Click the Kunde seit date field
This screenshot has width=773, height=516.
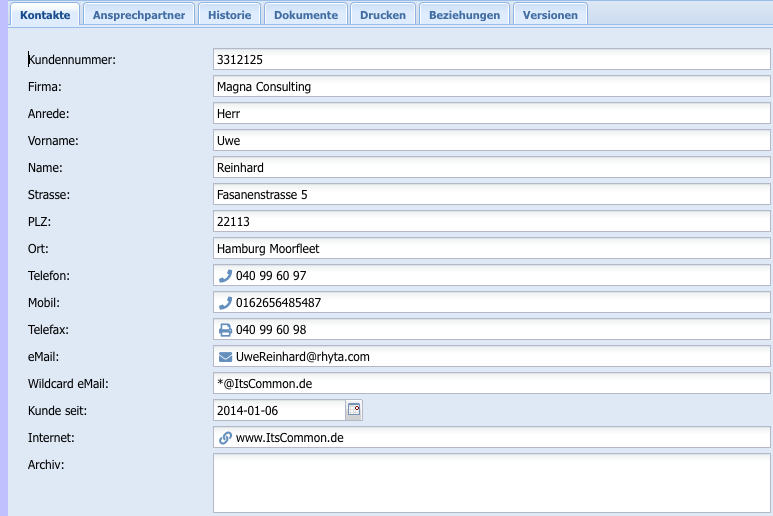pyautogui.click(x=279, y=410)
